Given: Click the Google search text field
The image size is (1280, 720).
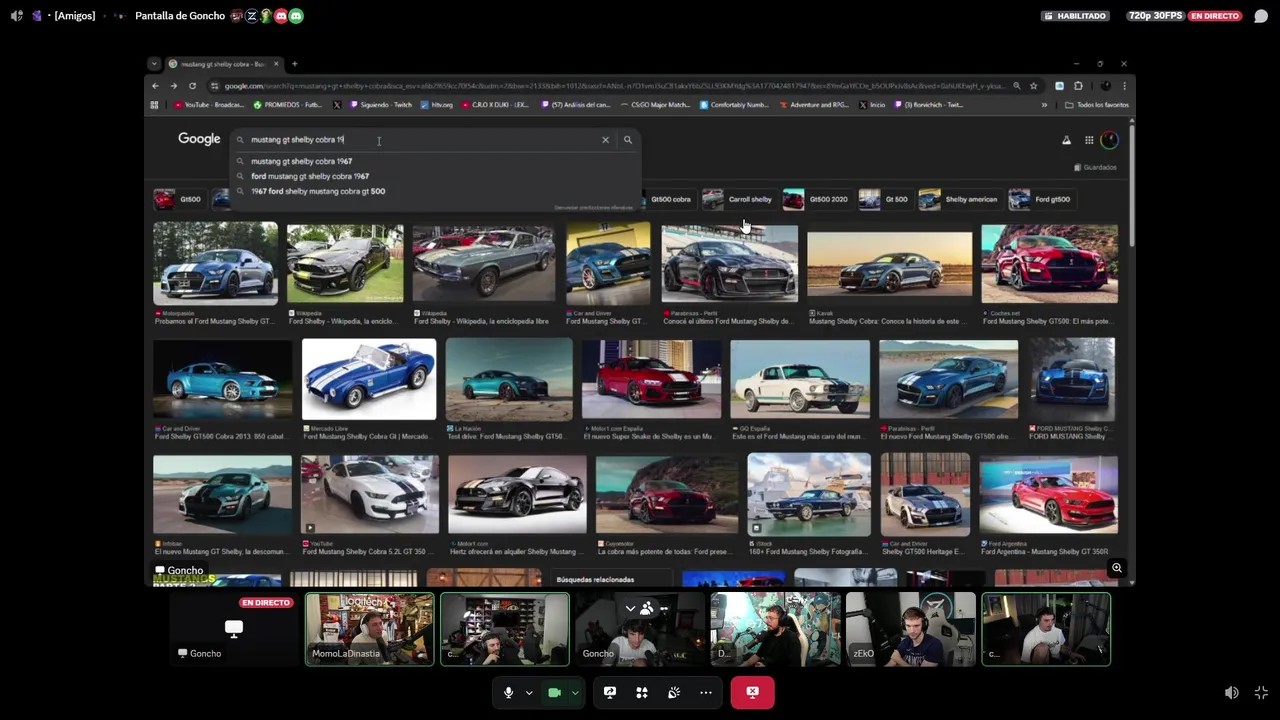Looking at the screenshot, I should click(420, 140).
